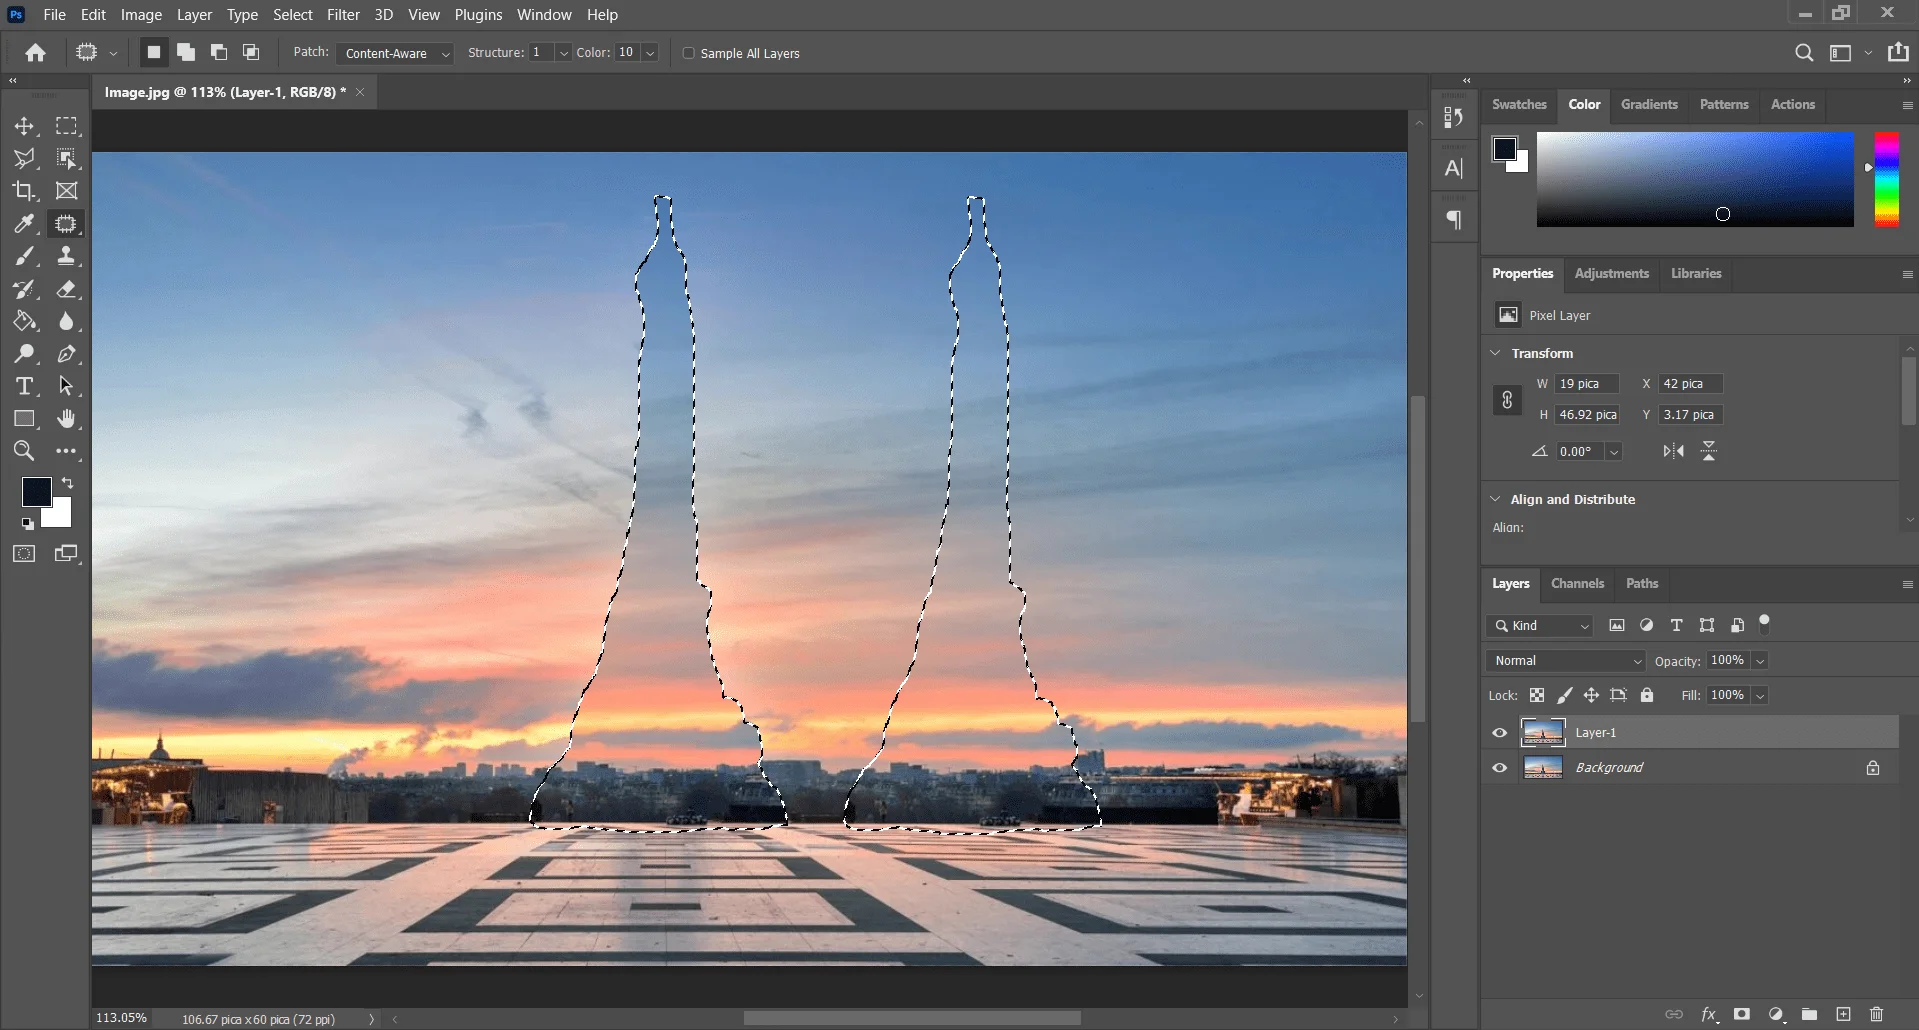Switch to the Adjustments tab

(1611, 274)
